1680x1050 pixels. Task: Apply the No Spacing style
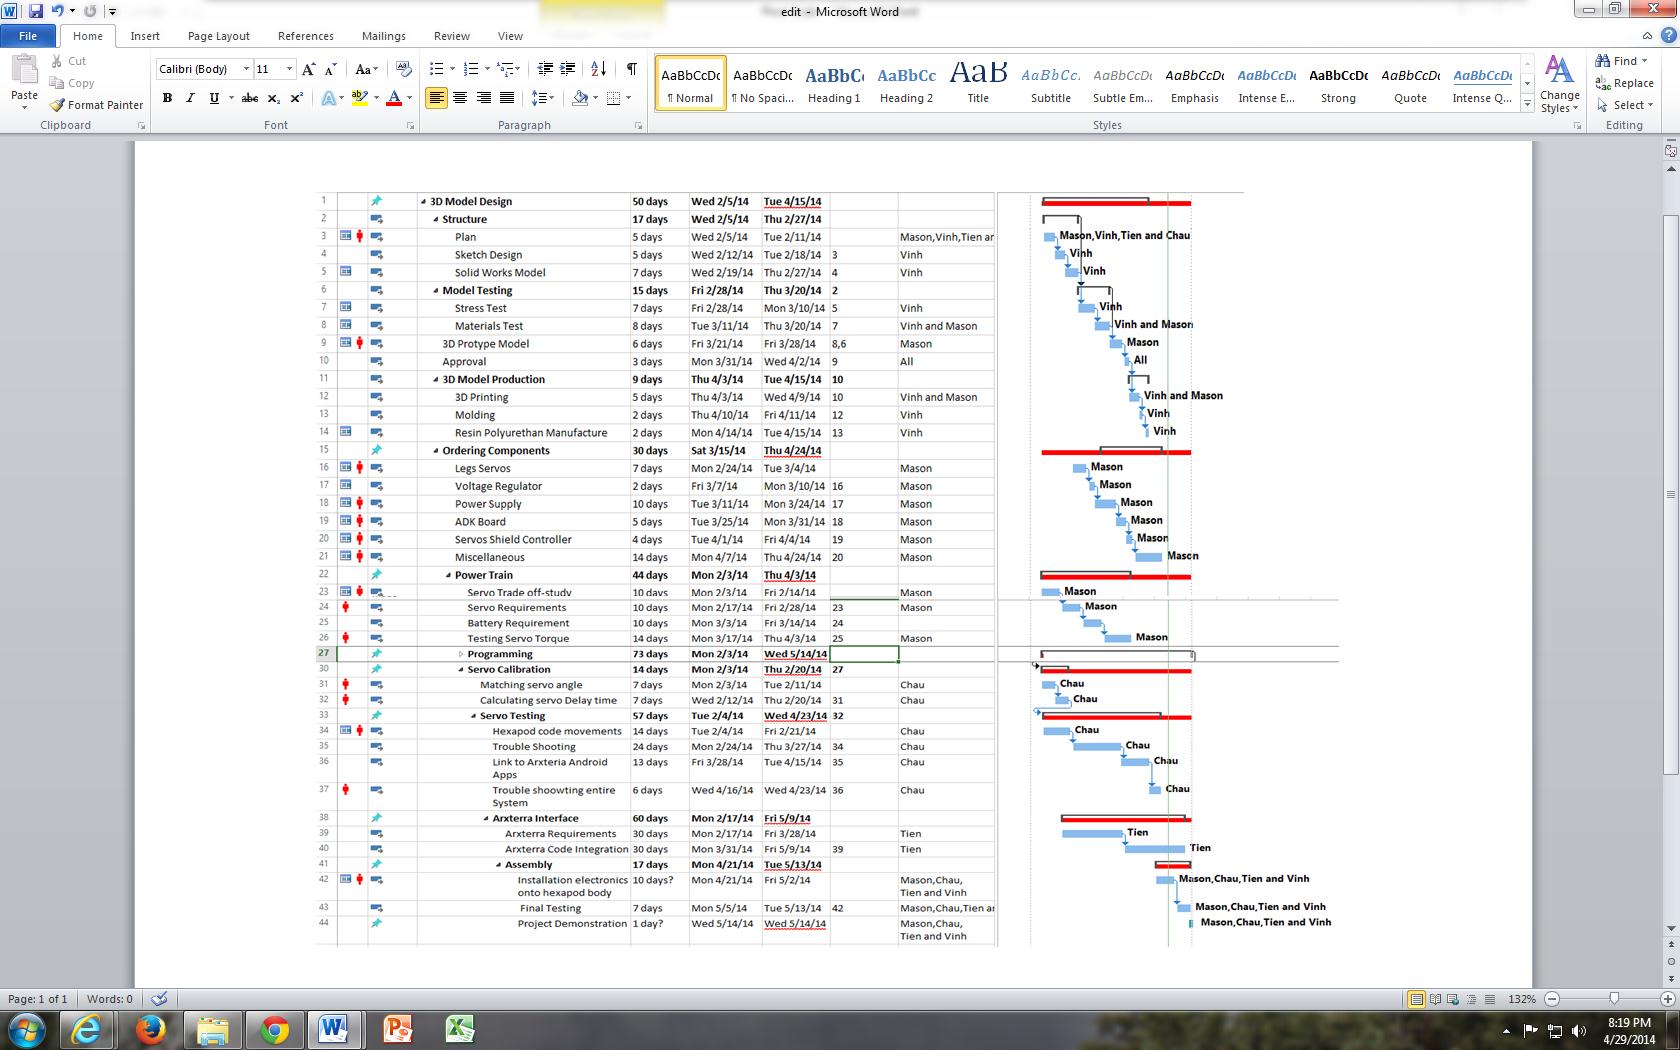(x=762, y=84)
